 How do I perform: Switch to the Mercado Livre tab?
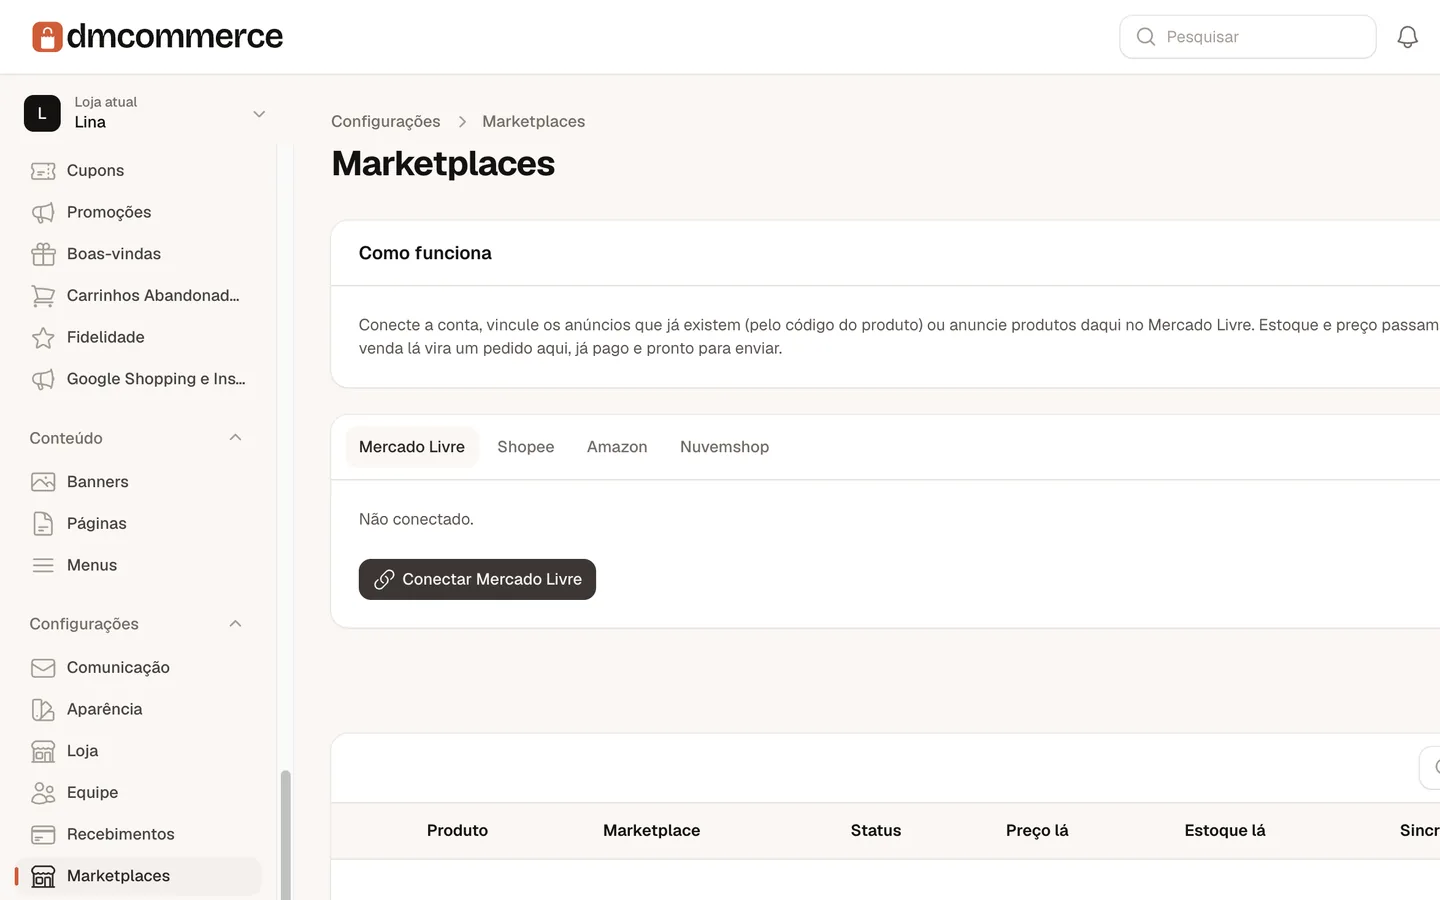[412, 447]
